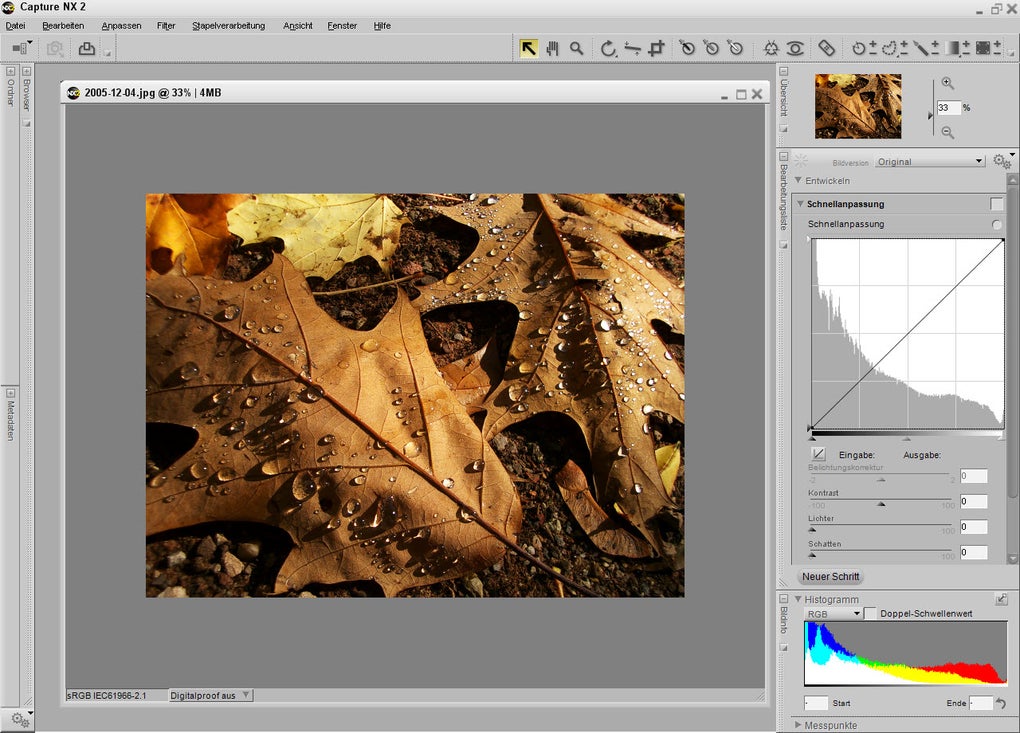Click the zoom-in magnifier in Übersicht panel
The height and width of the screenshot is (733, 1020).
947,84
